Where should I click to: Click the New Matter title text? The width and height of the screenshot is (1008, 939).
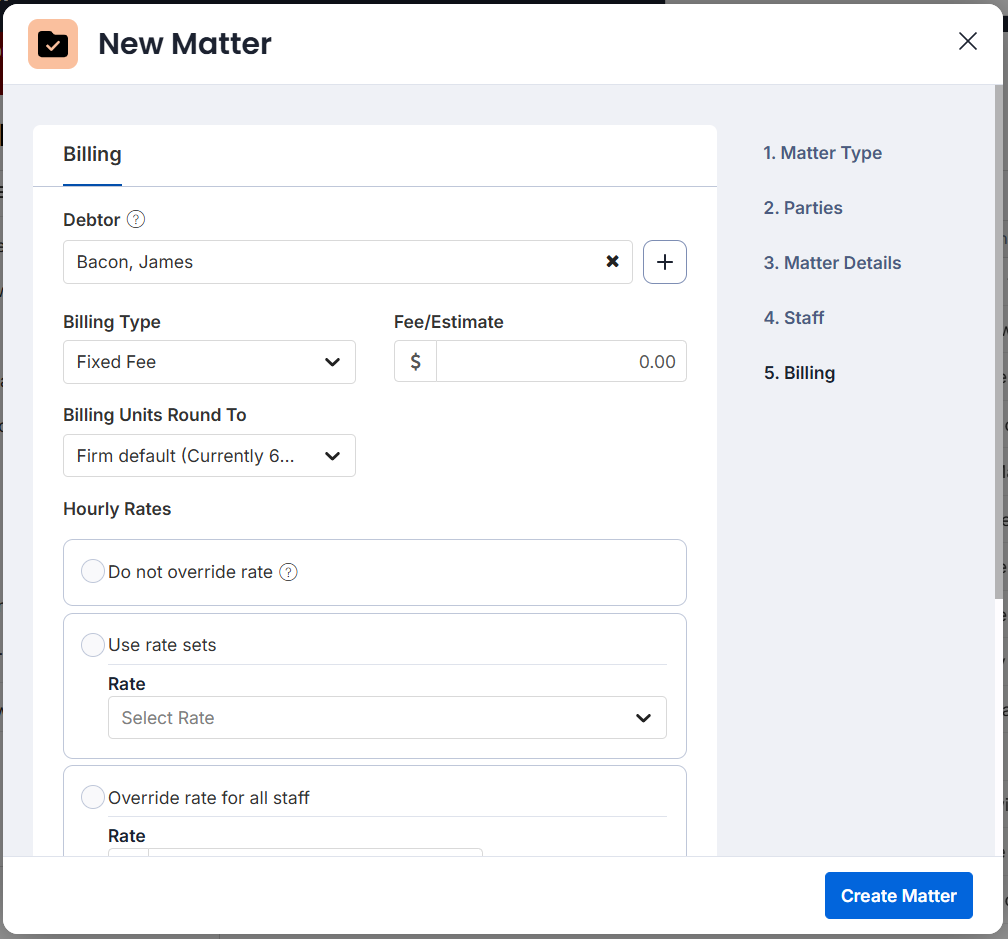click(x=185, y=44)
